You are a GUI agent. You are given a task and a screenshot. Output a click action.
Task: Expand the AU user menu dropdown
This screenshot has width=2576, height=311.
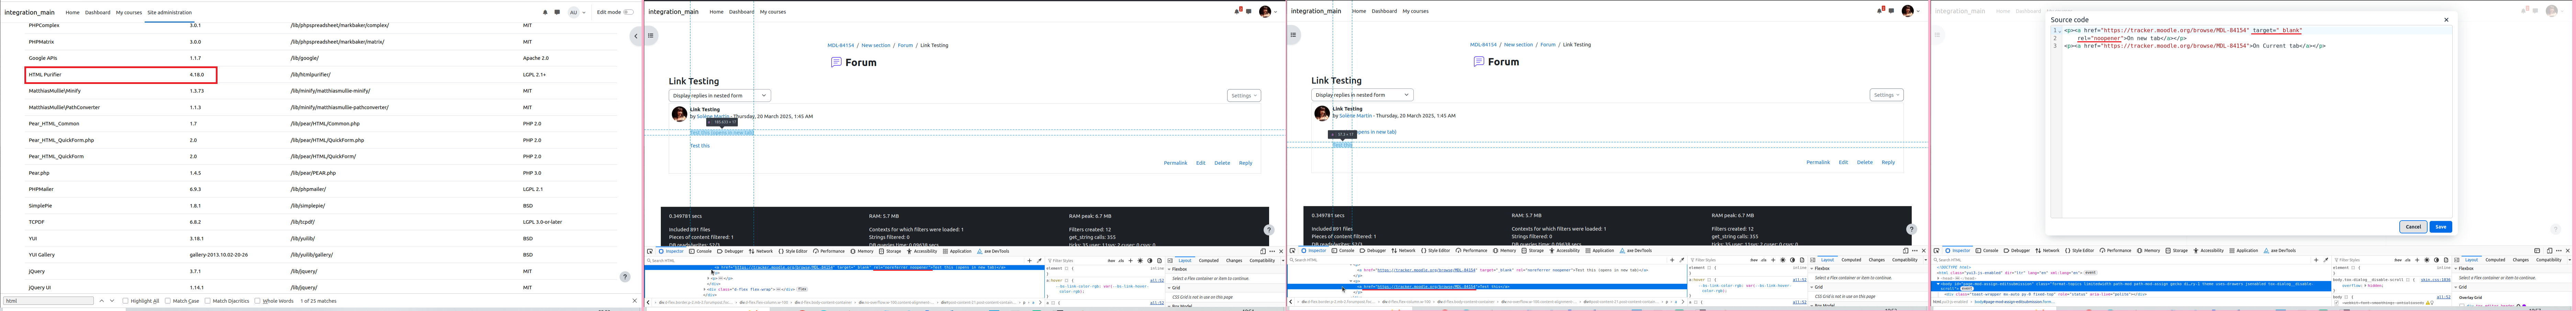click(x=577, y=12)
